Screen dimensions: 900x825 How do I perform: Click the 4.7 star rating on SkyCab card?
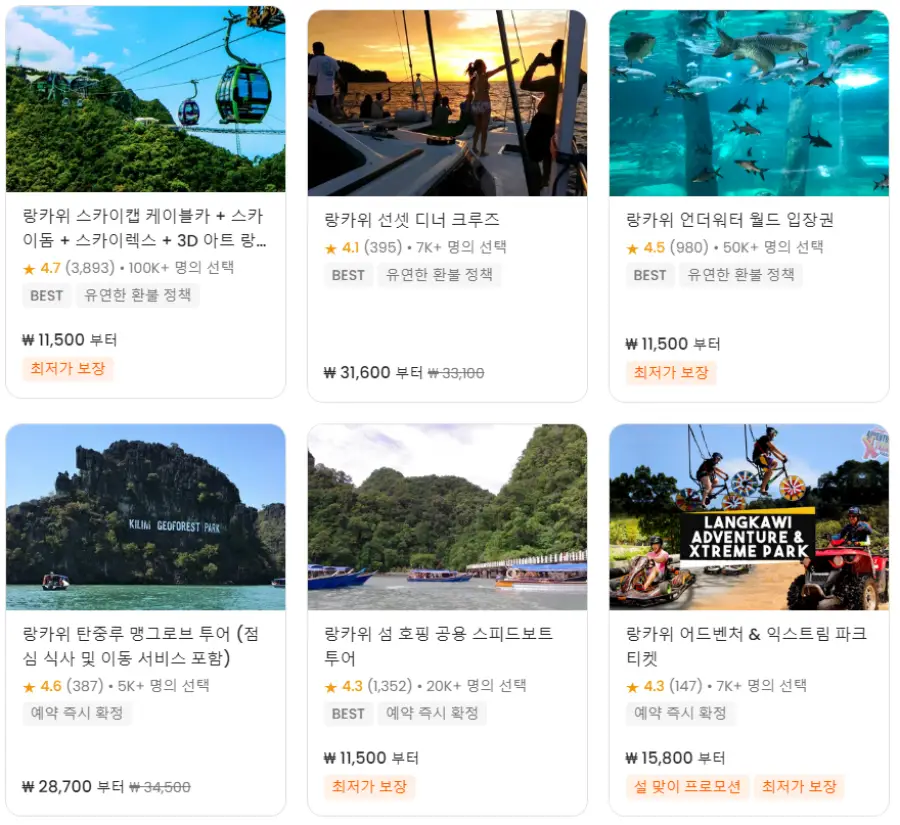[42, 268]
